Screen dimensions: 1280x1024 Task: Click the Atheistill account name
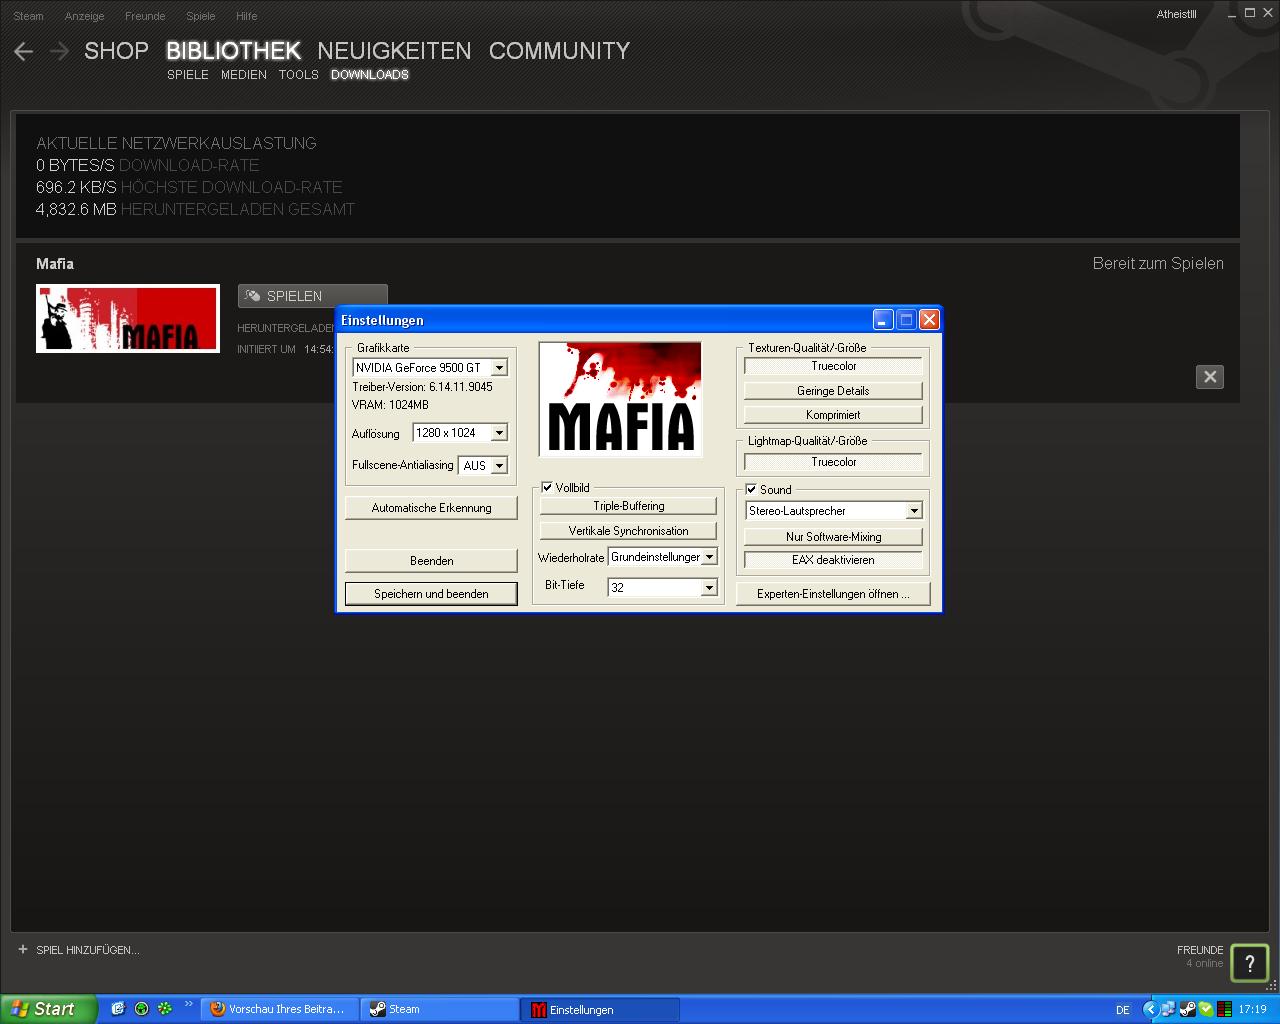1176,15
